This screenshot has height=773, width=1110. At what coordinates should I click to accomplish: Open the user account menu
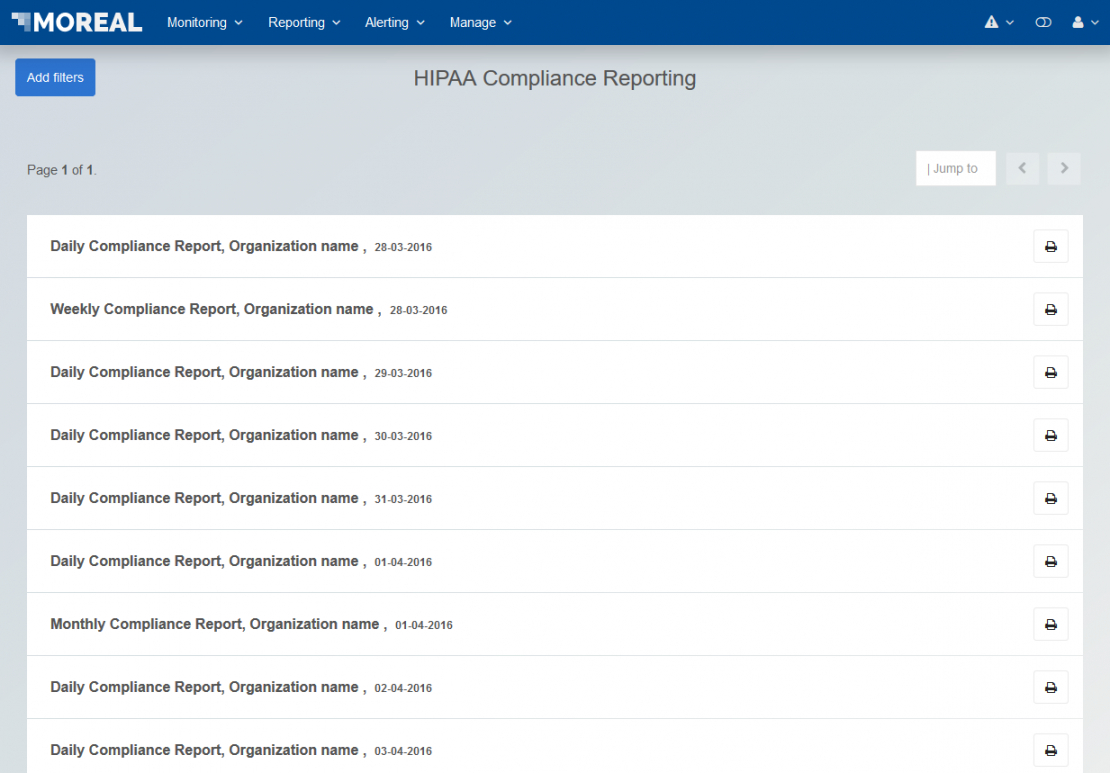click(x=1085, y=23)
